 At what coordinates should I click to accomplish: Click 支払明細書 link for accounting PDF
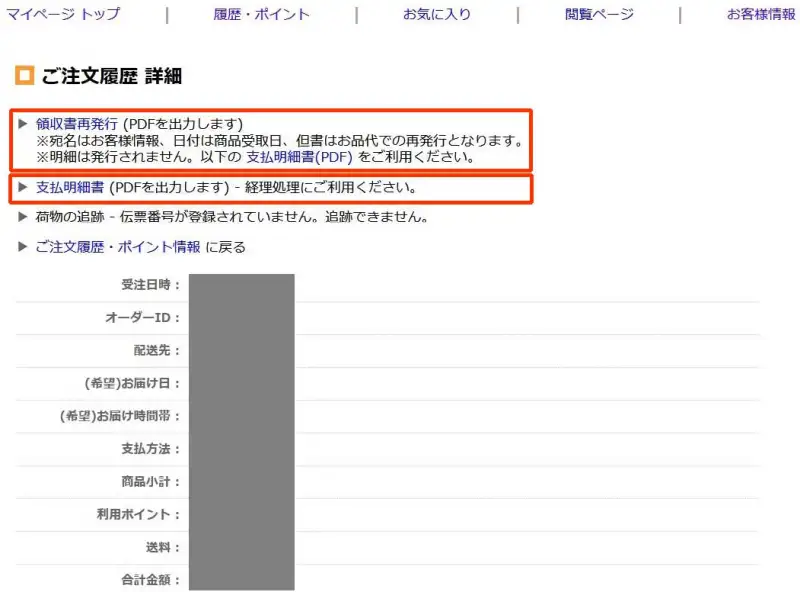[70, 187]
